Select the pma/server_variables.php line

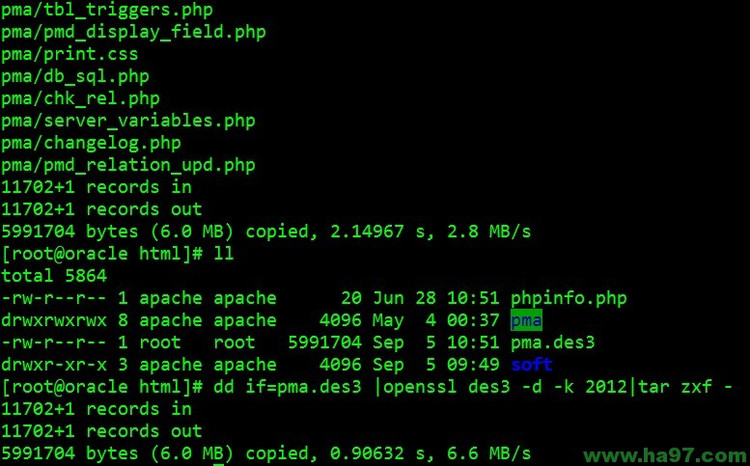click(128, 120)
